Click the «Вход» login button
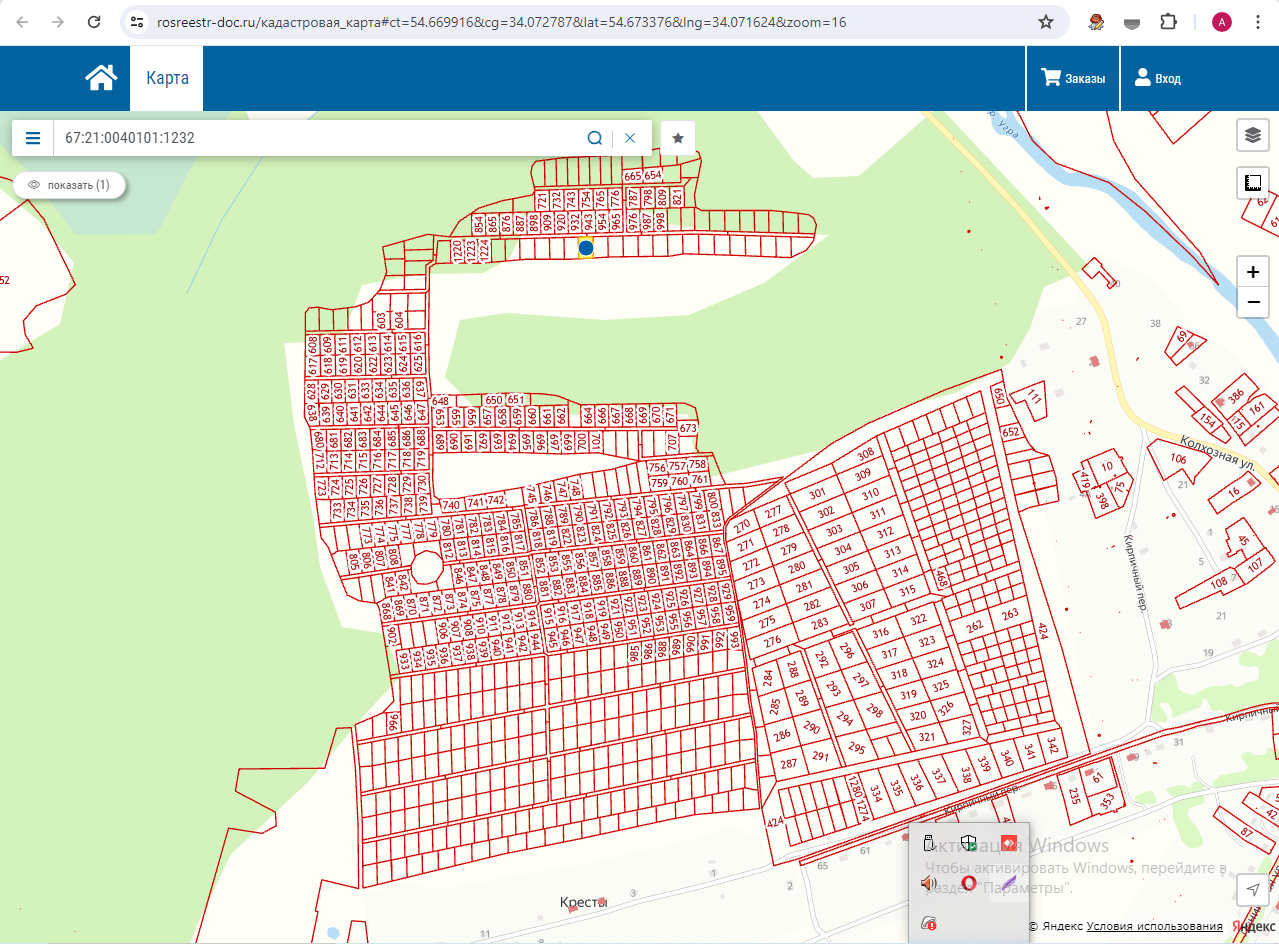Image resolution: width=1279 pixels, height=944 pixels. pyautogui.click(x=1158, y=78)
